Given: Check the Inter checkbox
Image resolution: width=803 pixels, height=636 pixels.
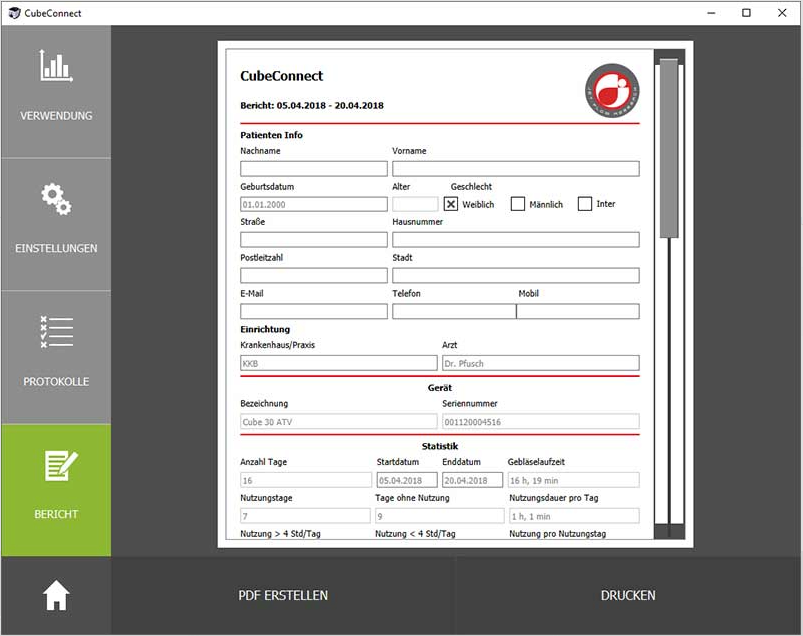Looking at the screenshot, I should coord(585,204).
